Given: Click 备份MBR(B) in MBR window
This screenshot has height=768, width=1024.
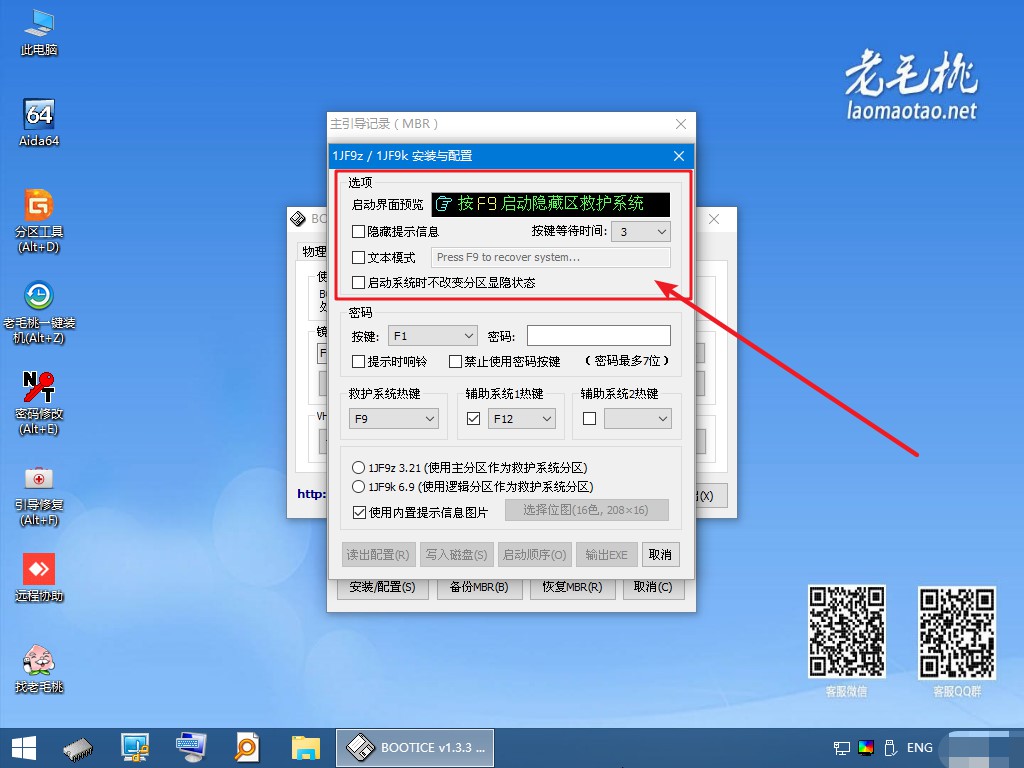Looking at the screenshot, I should [479, 587].
